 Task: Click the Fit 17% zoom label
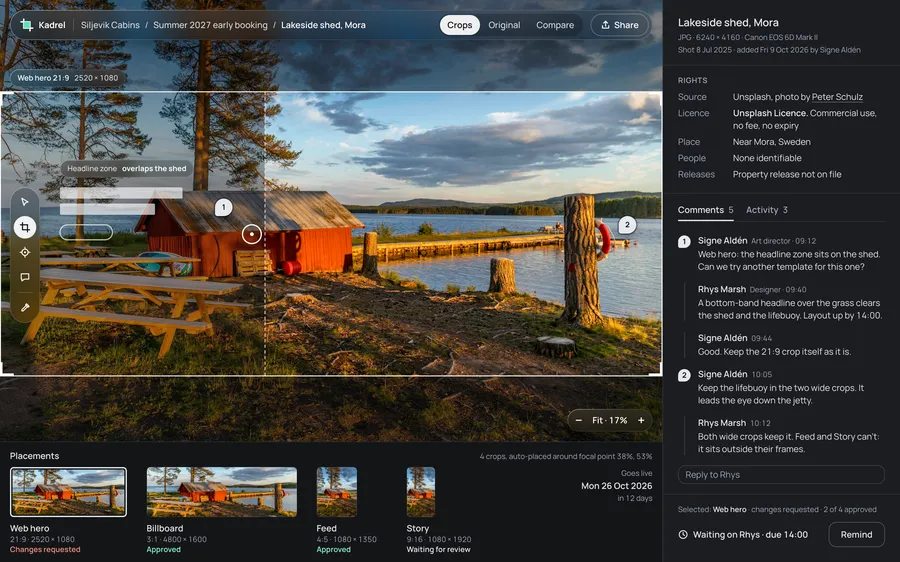[610, 420]
